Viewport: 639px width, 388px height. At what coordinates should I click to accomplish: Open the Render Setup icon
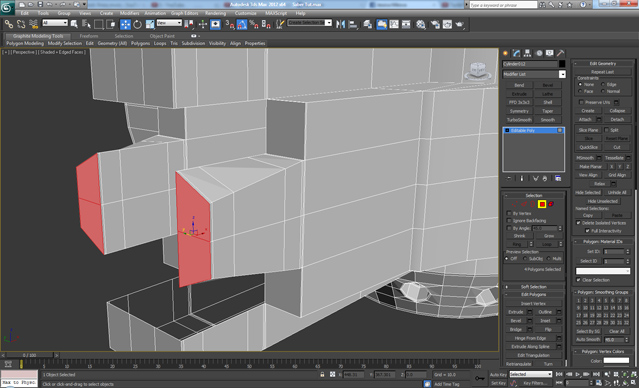435,24
